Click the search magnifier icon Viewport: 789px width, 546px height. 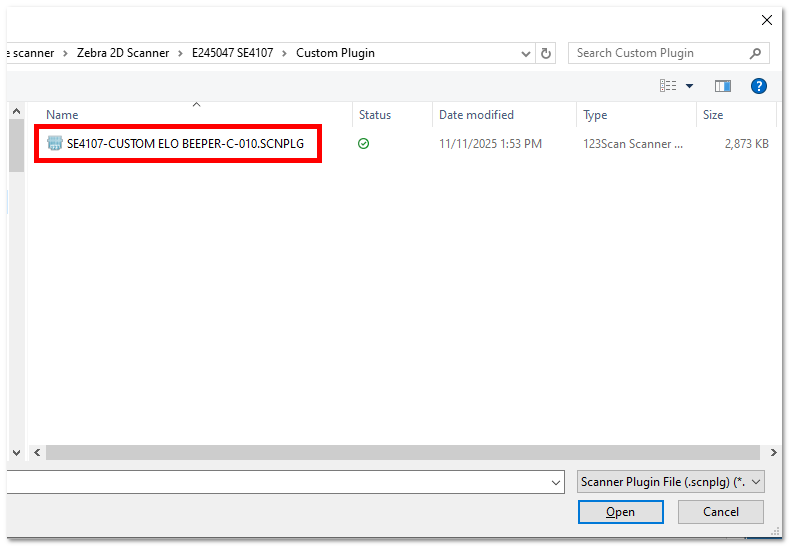coord(755,53)
